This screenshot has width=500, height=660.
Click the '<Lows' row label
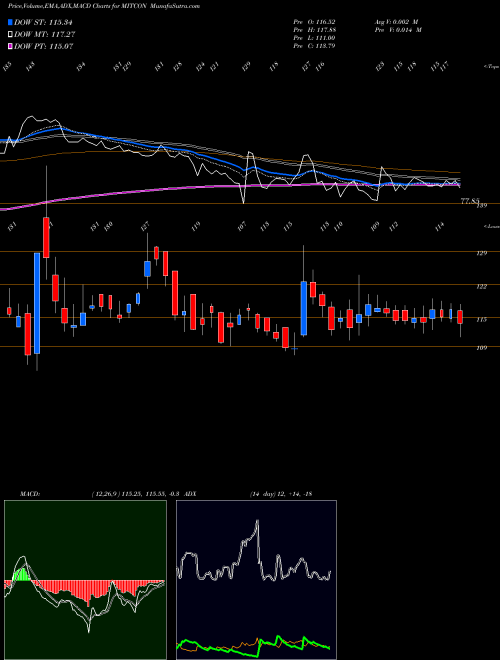click(492, 226)
